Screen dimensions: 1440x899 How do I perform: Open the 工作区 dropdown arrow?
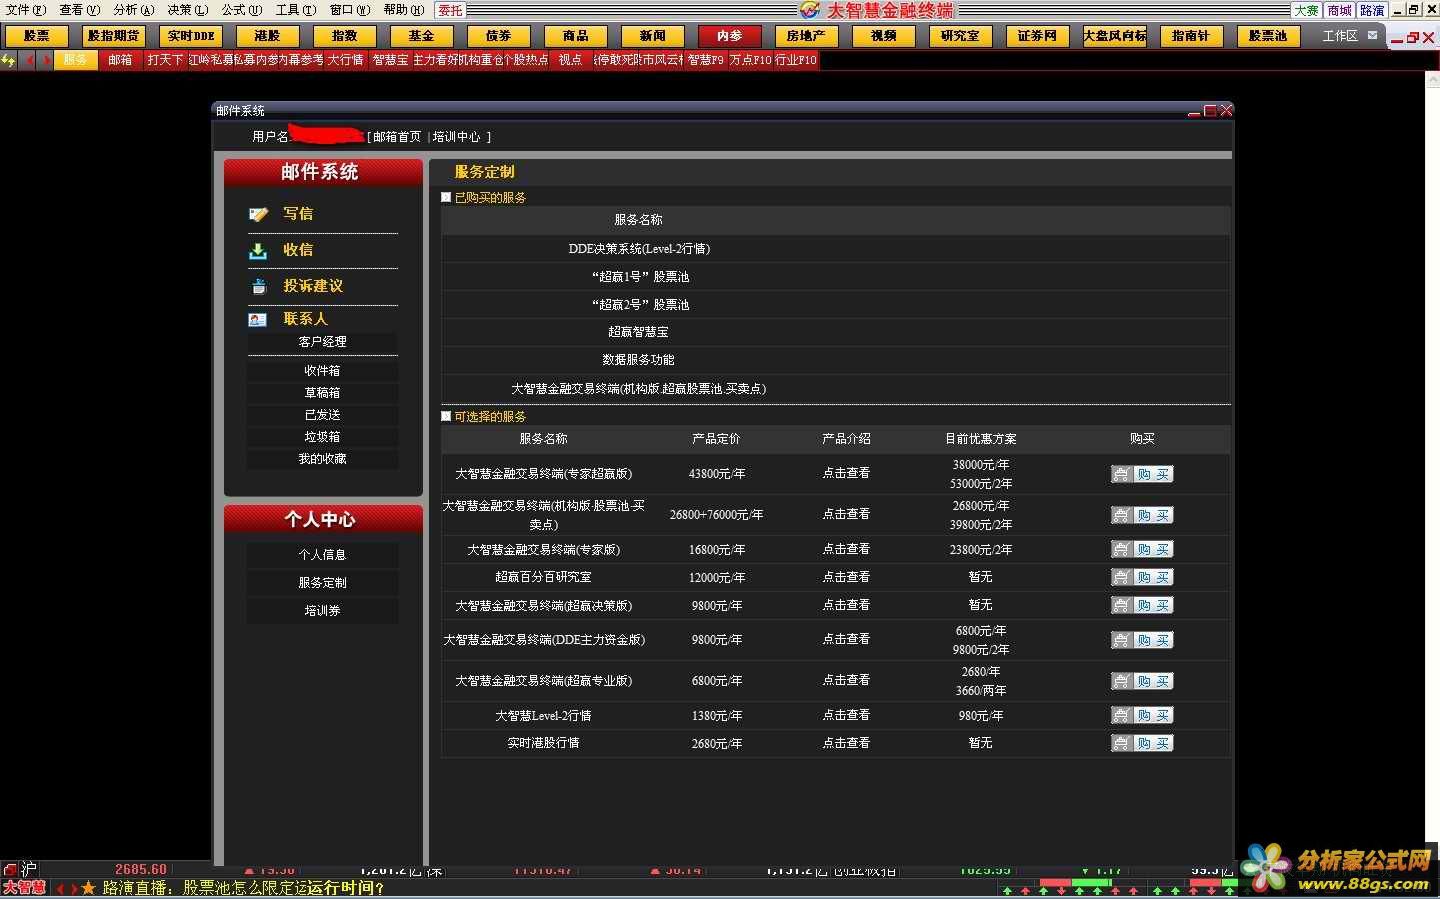coord(1373,36)
